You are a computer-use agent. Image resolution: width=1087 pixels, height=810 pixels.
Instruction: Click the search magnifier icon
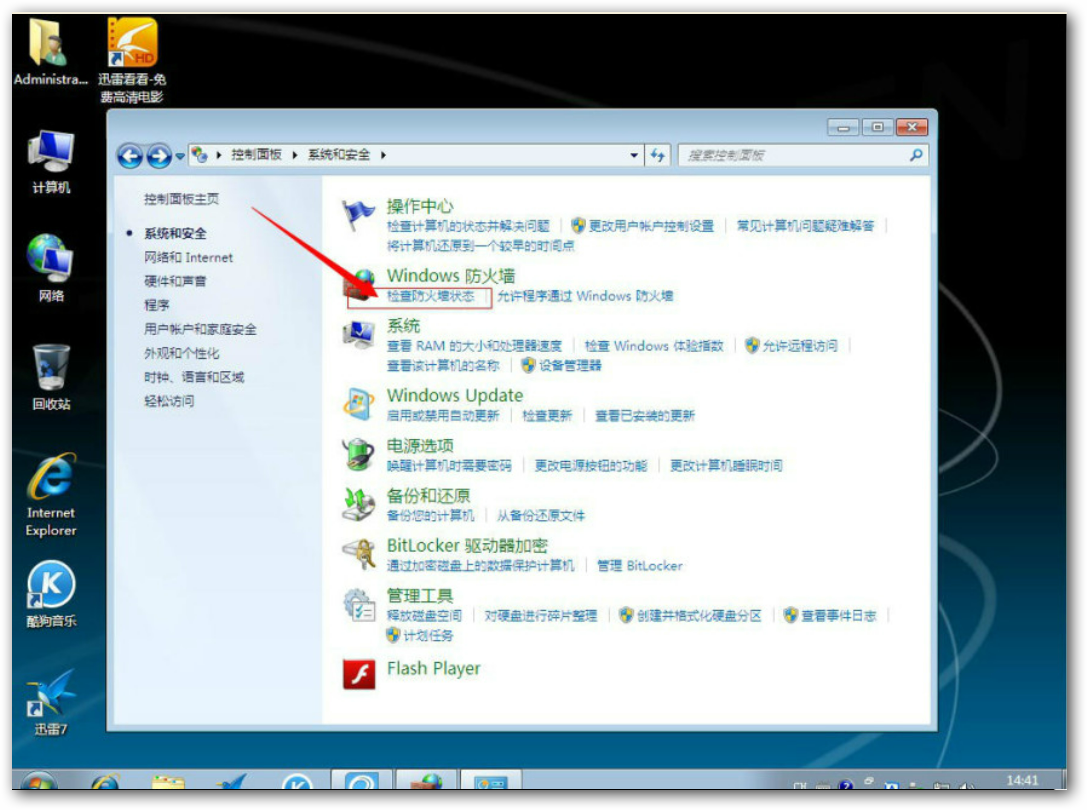(916, 155)
